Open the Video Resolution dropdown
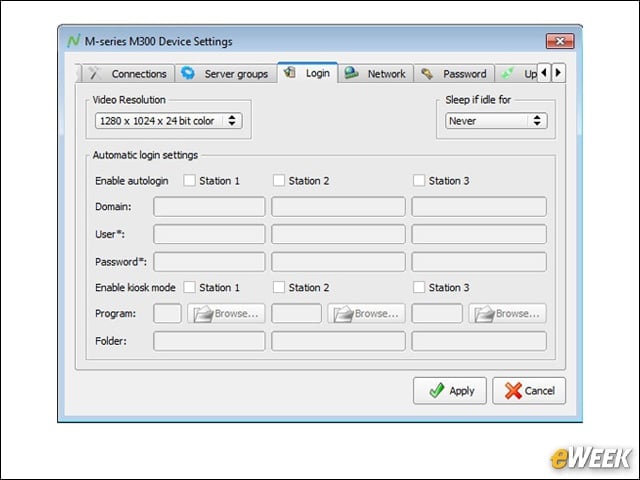640x480 pixels. click(x=169, y=121)
